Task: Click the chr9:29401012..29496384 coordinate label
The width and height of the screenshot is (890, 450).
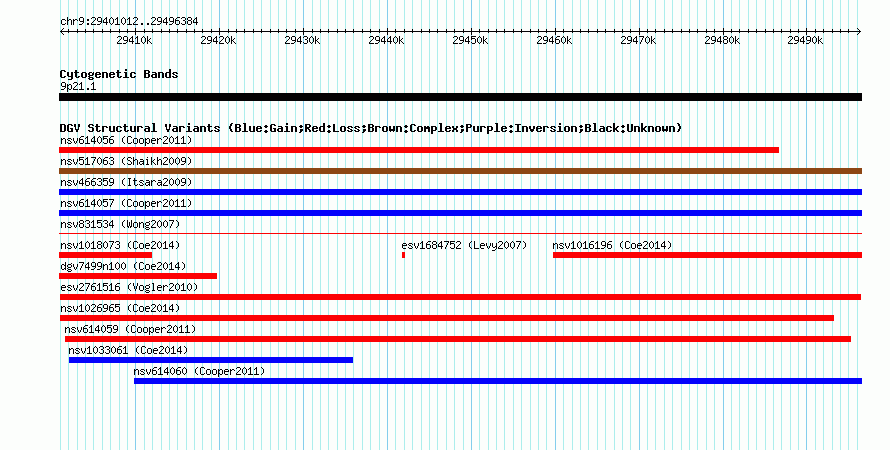Action: [129, 22]
